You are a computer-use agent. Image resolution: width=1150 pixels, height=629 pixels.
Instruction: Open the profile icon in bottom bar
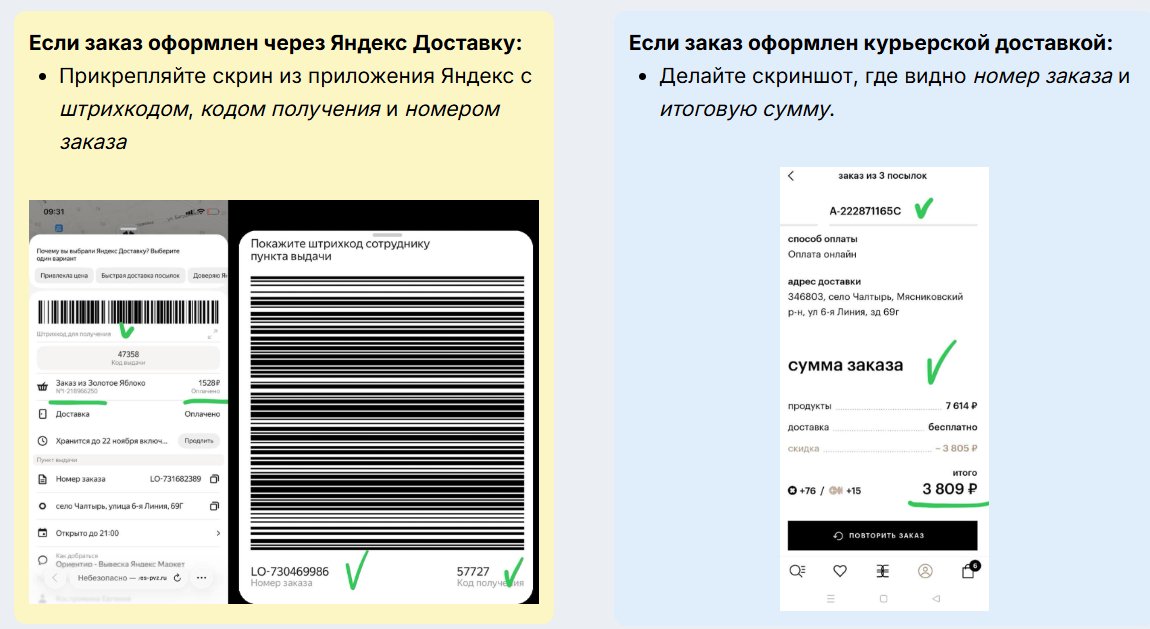[x=926, y=571]
